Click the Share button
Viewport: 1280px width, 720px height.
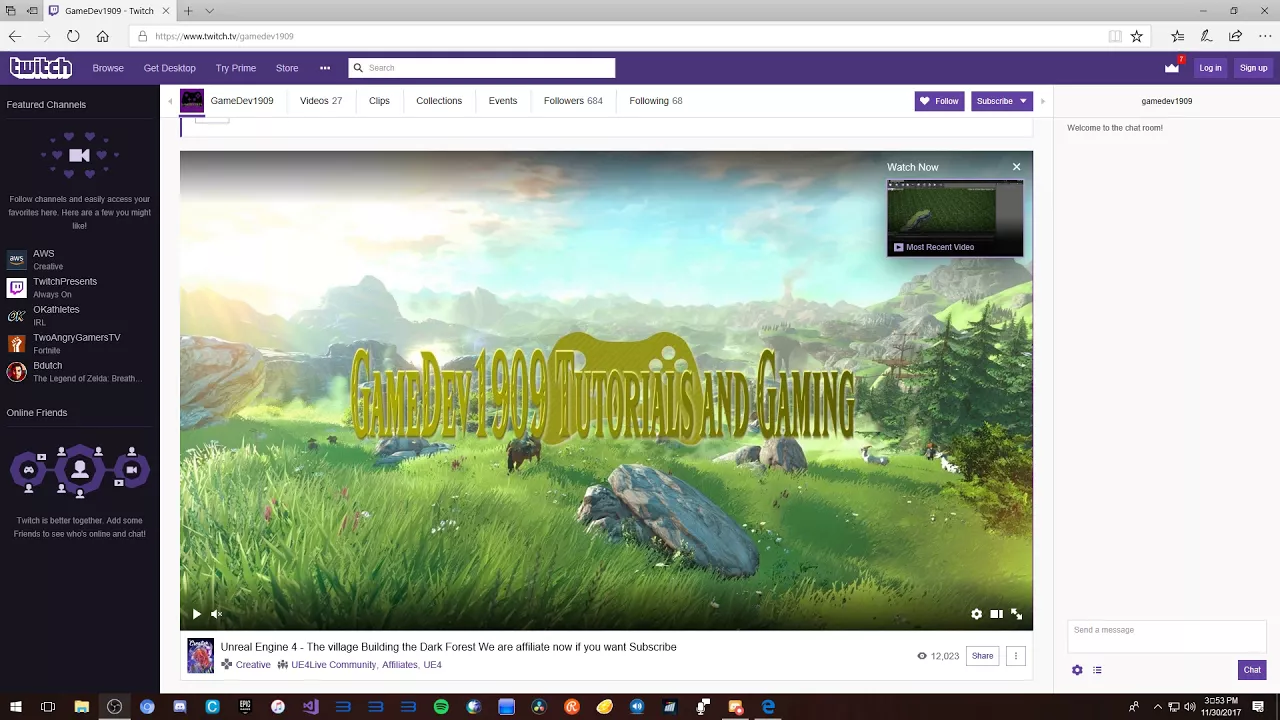click(x=983, y=656)
